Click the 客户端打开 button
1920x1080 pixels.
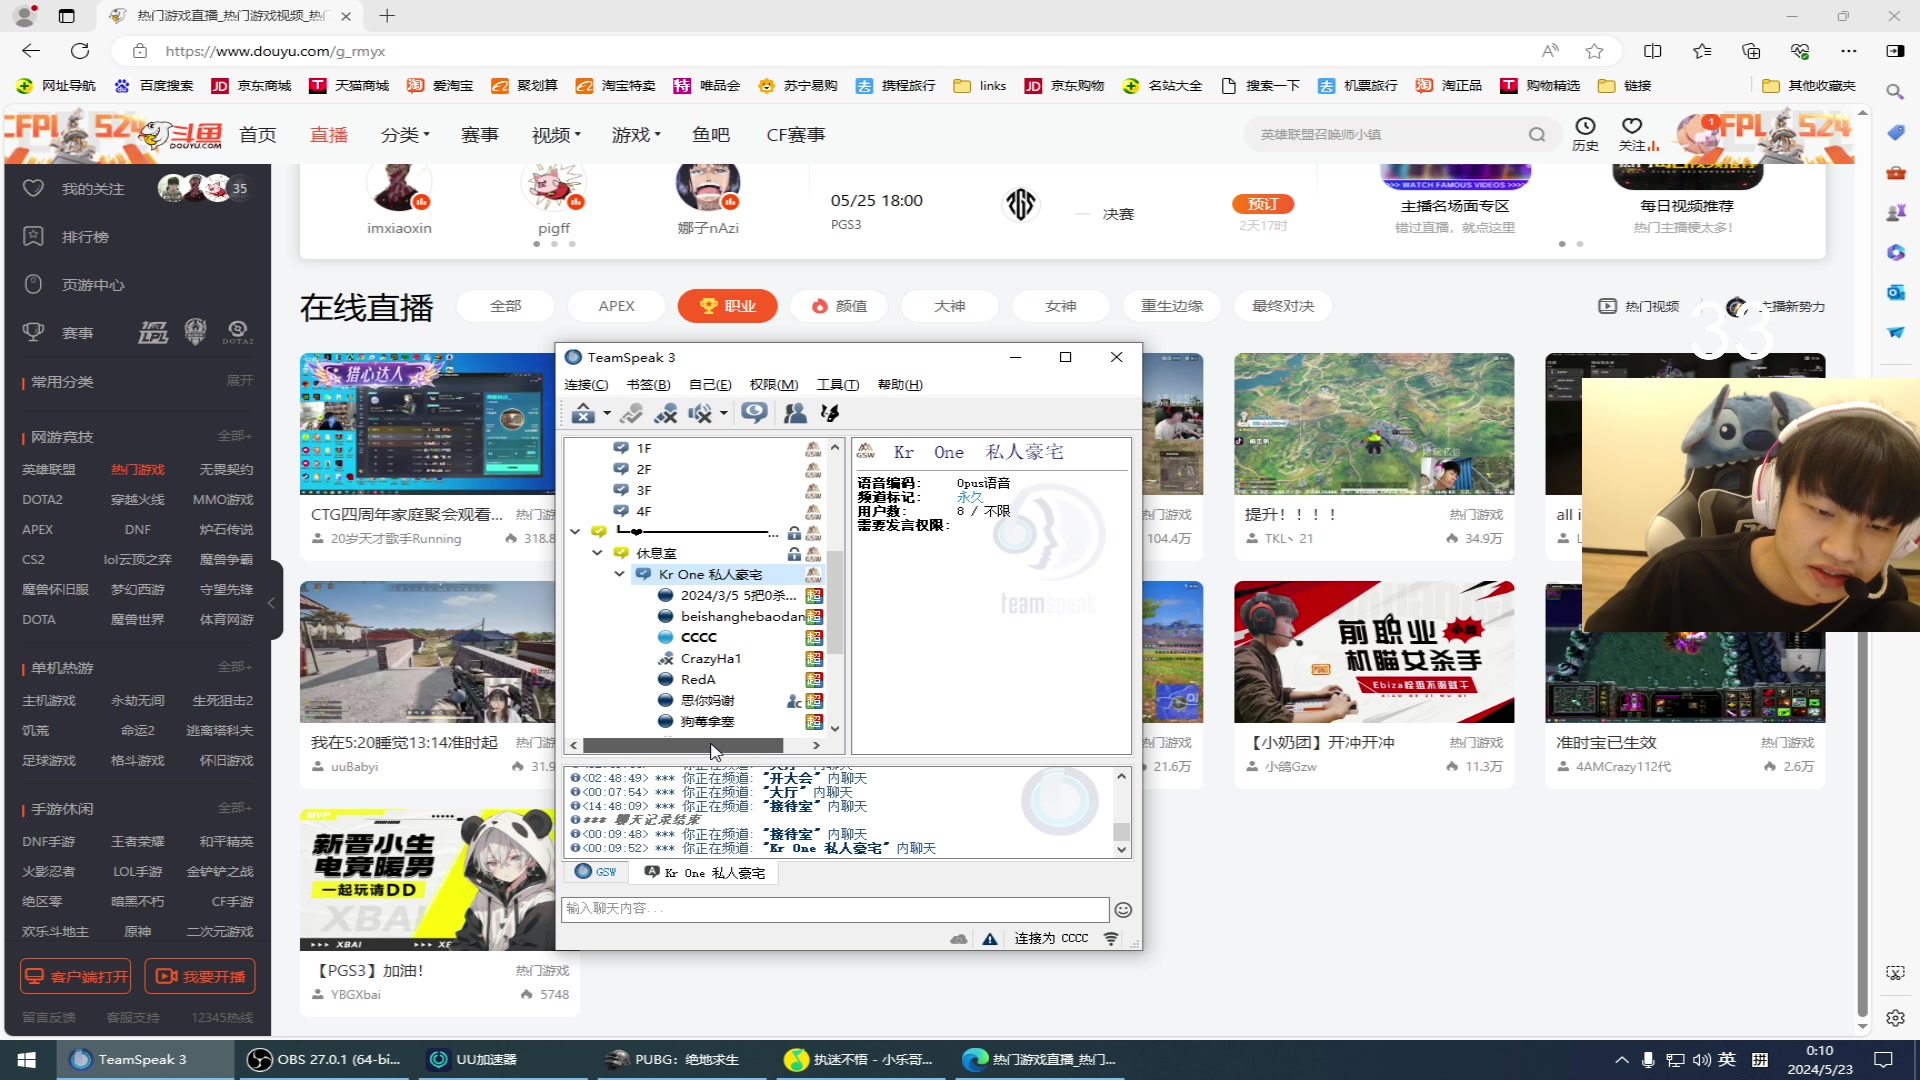click(76, 976)
